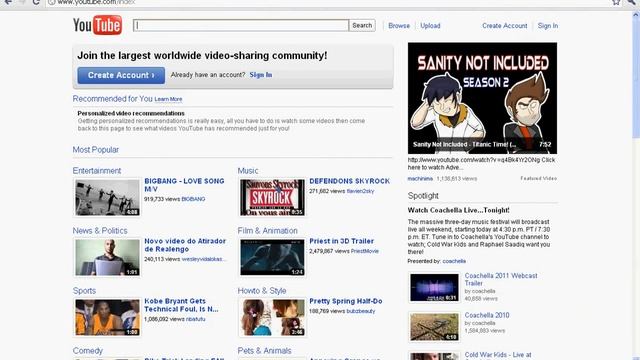Play Coachella 2010 thumbnail
Screen dimensions: 640x360
(x=434, y=327)
